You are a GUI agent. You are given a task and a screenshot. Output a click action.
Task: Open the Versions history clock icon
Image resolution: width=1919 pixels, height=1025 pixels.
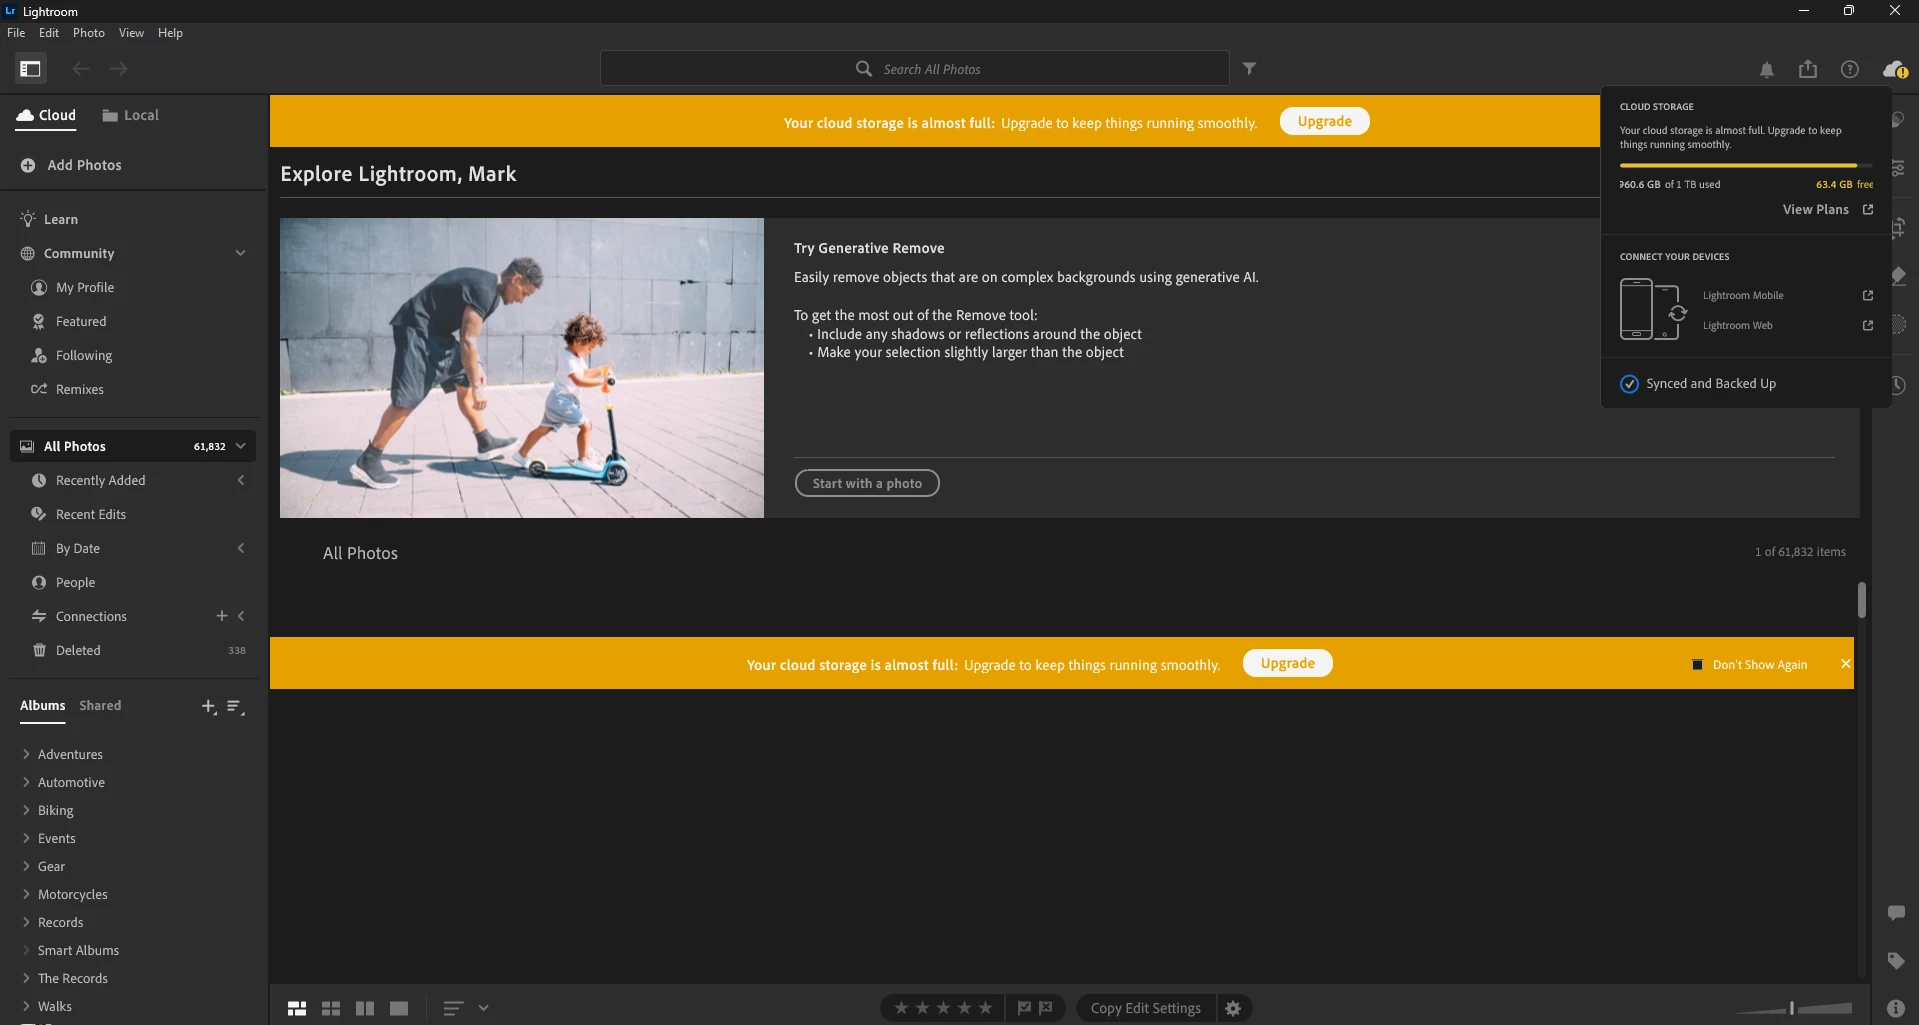[x=1898, y=385]
